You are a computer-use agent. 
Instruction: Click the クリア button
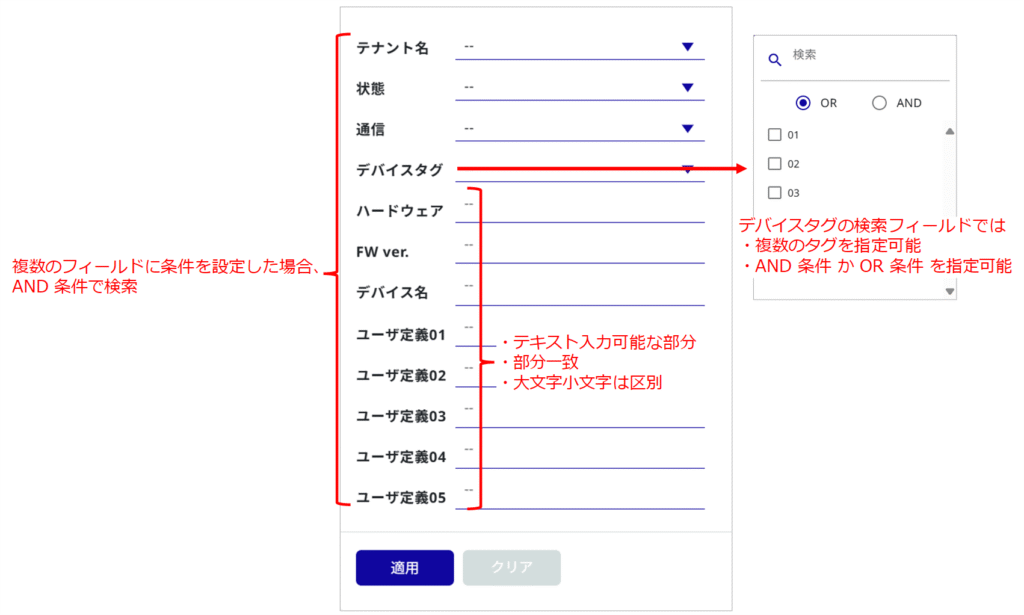click(x=512, y=567)
